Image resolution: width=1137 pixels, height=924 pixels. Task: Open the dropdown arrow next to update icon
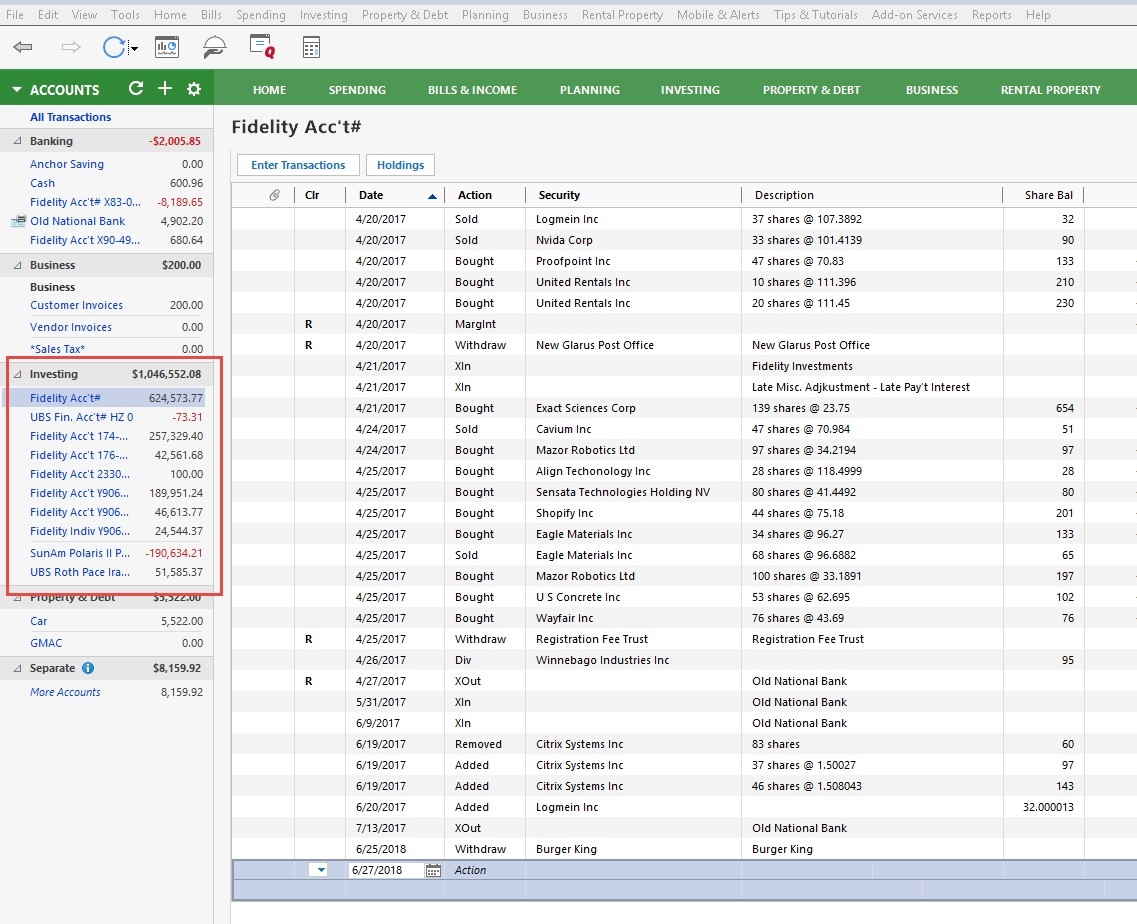pos(134,49)
